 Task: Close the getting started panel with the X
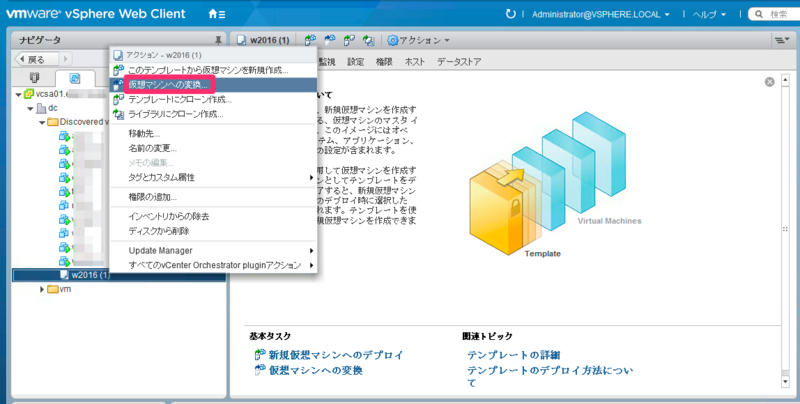click(769, 82)
